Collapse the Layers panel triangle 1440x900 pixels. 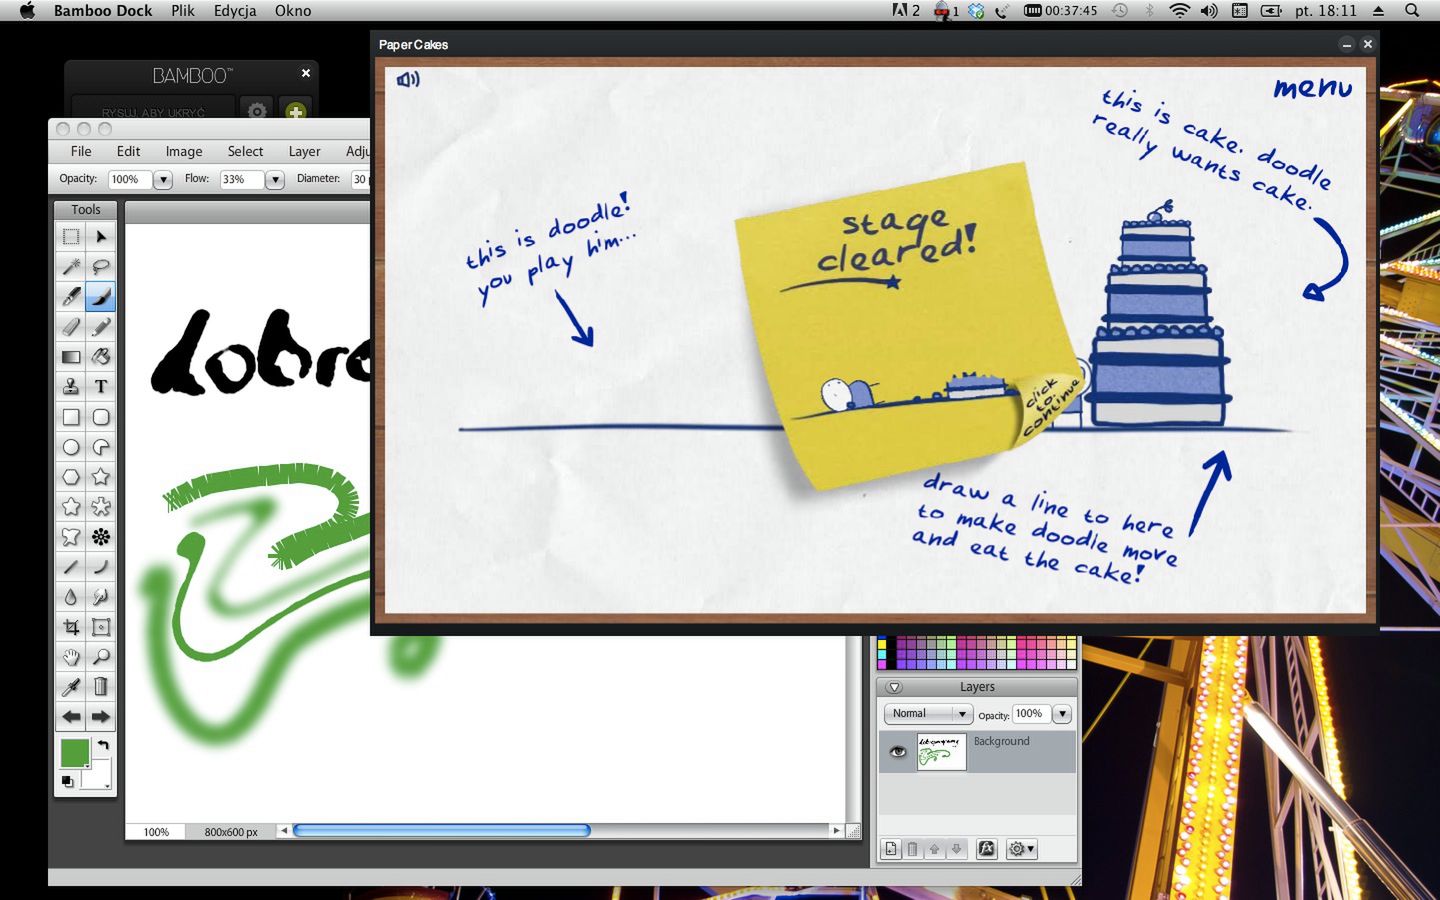pyautogui.click(x=895, y=687)
